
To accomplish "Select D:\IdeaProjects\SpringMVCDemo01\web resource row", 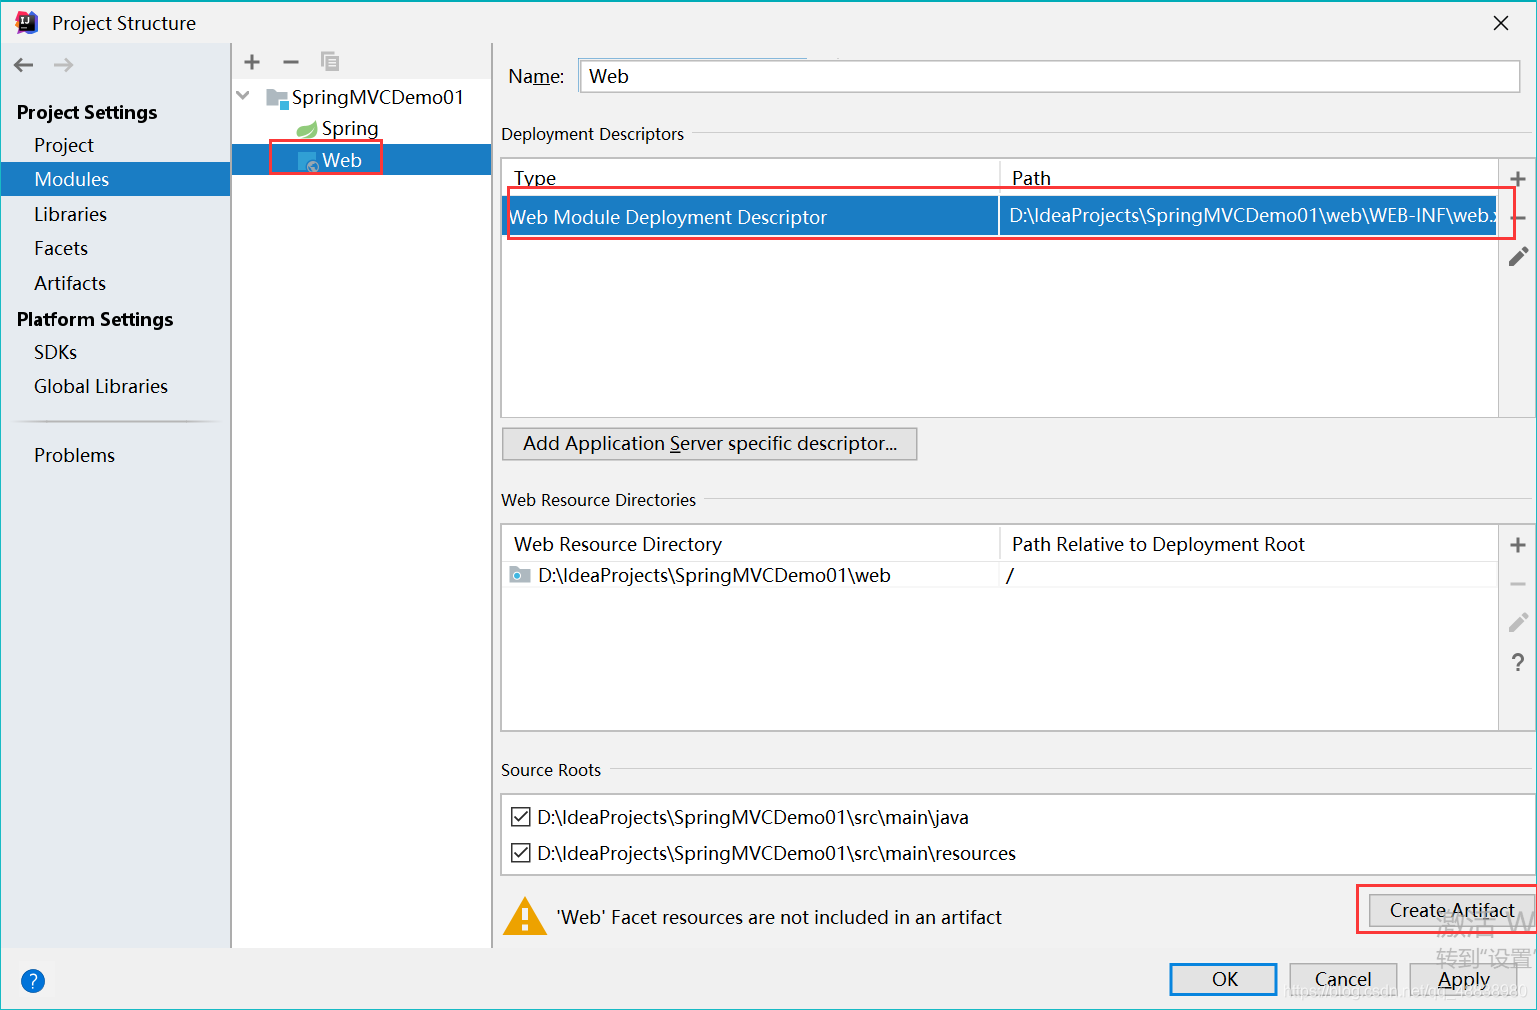I will [999, 575].
